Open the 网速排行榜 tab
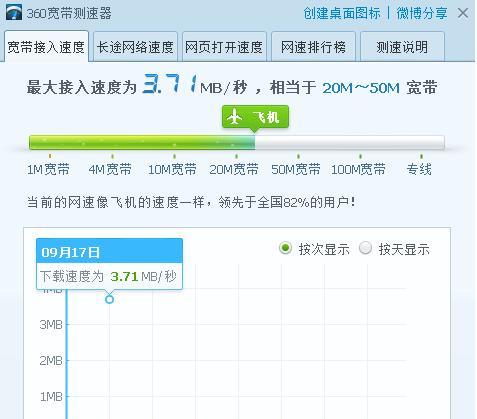This screenshot has height=419, width=477. (313, 47)
